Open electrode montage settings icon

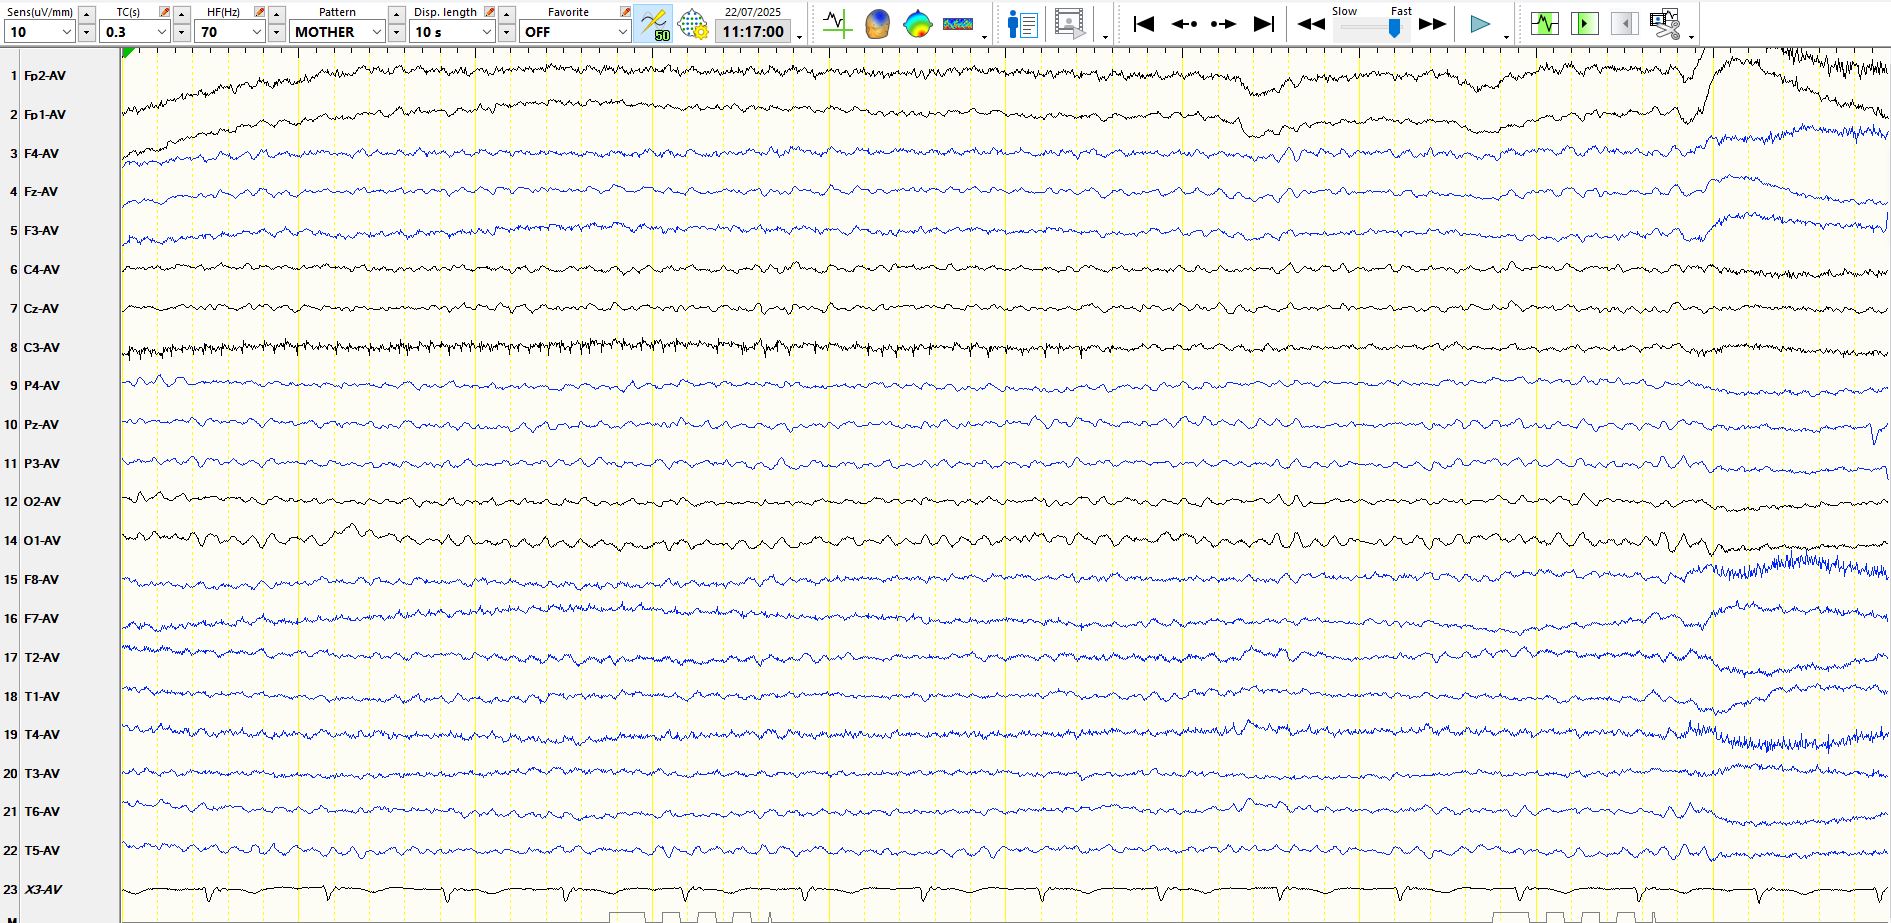click(692, 23)
